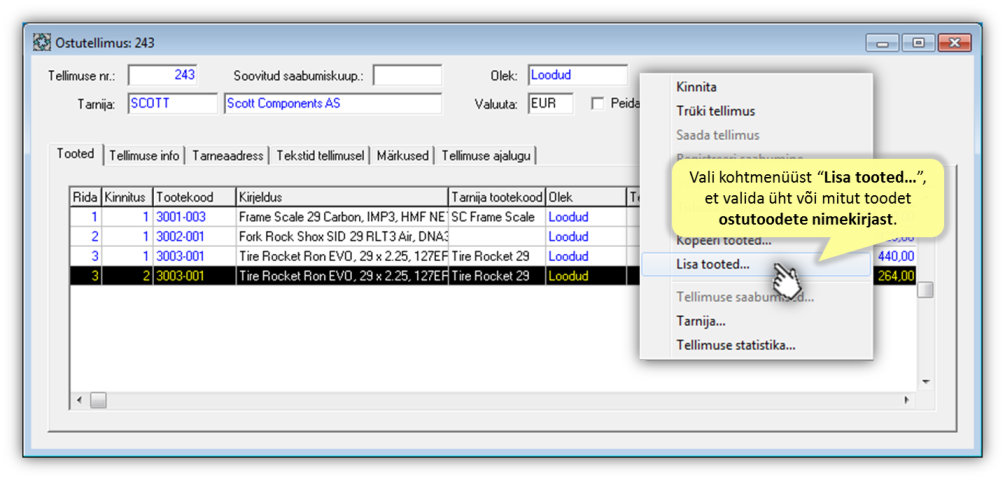Go to the Märkused tab

(x=403, y=156)
